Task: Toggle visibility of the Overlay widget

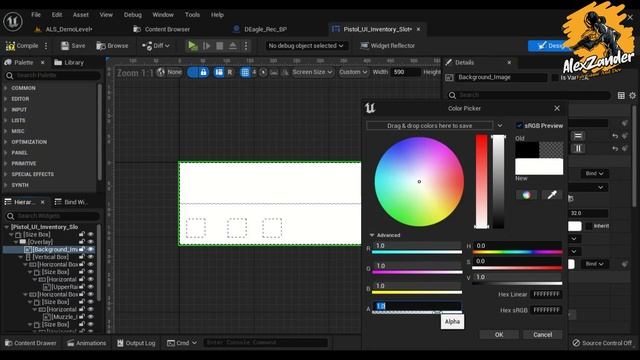Action: tap(91, 242)
